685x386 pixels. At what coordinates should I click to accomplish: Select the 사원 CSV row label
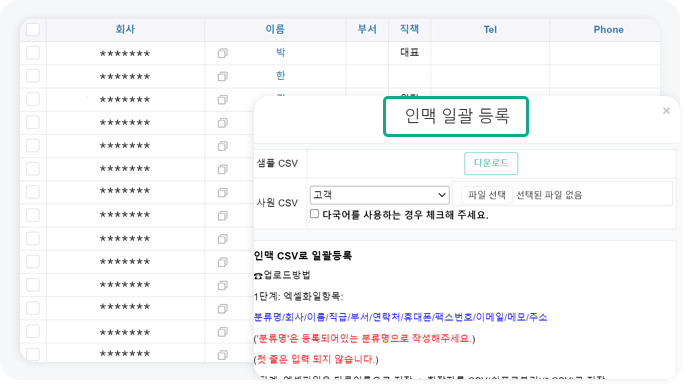coord(277,203)
